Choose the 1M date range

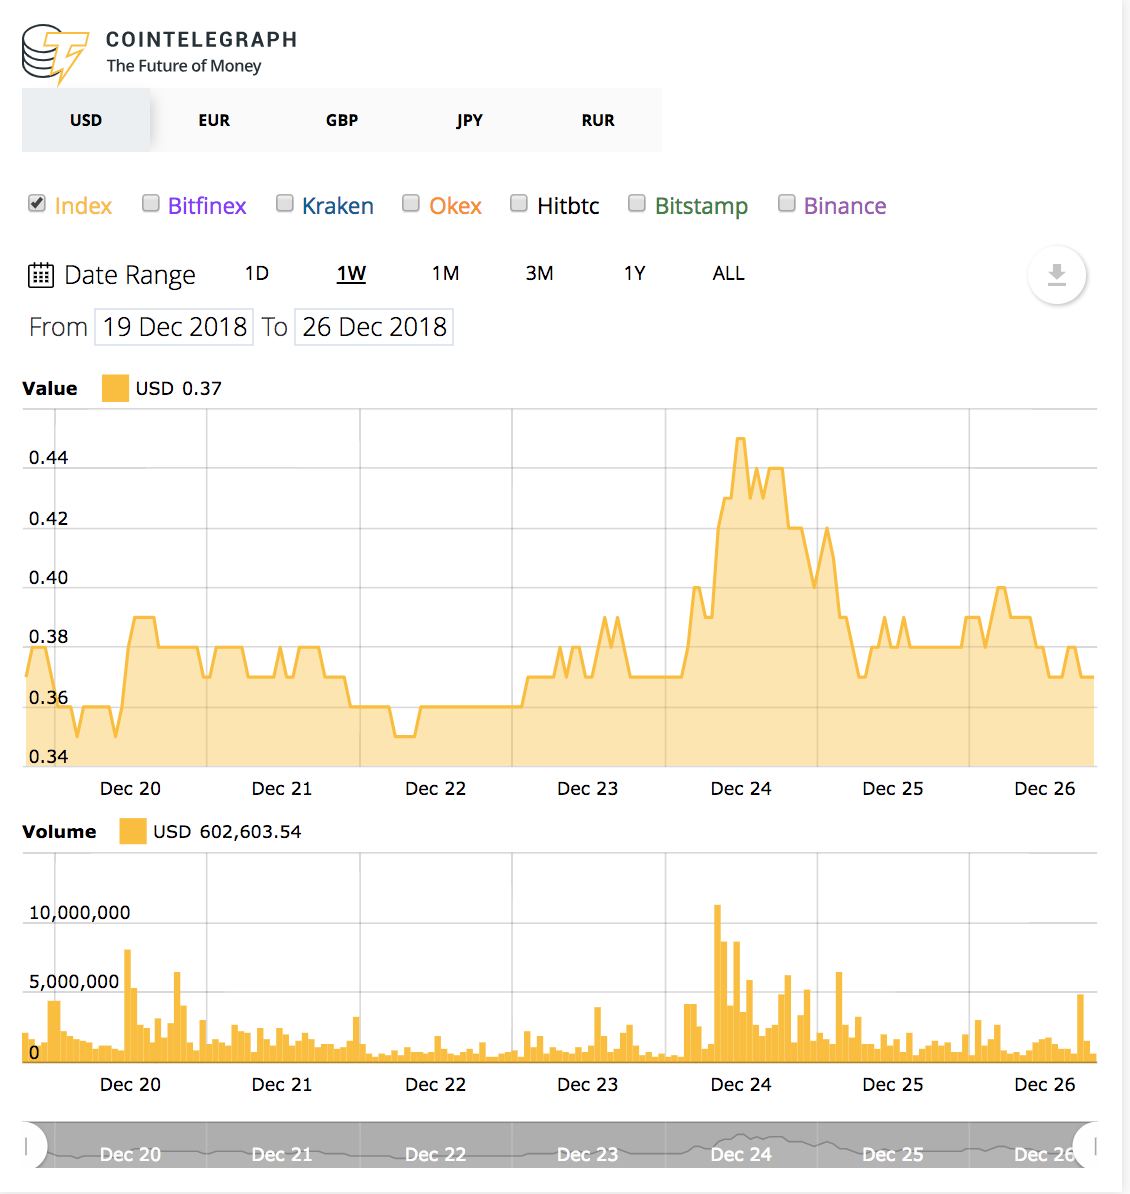point(445,273)
